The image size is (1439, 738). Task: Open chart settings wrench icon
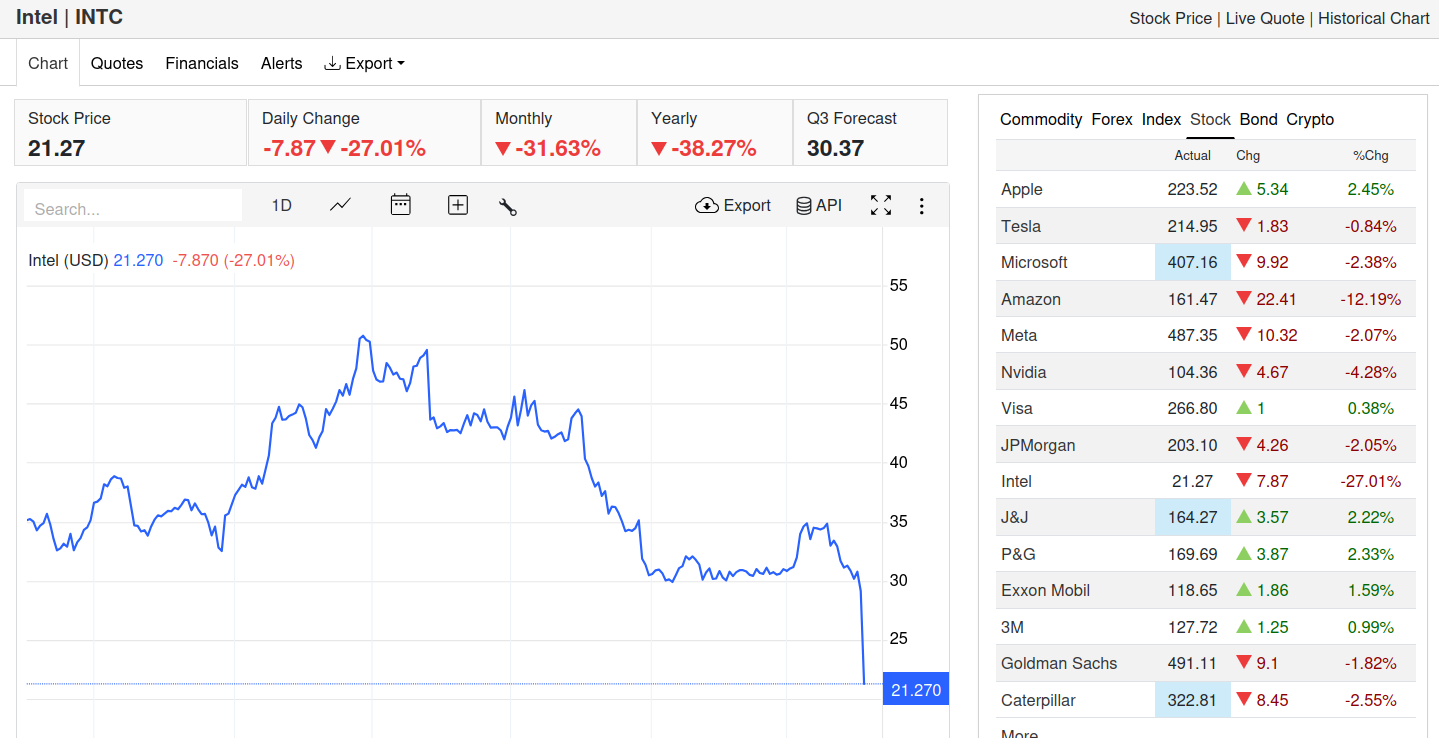pos(508,206)
